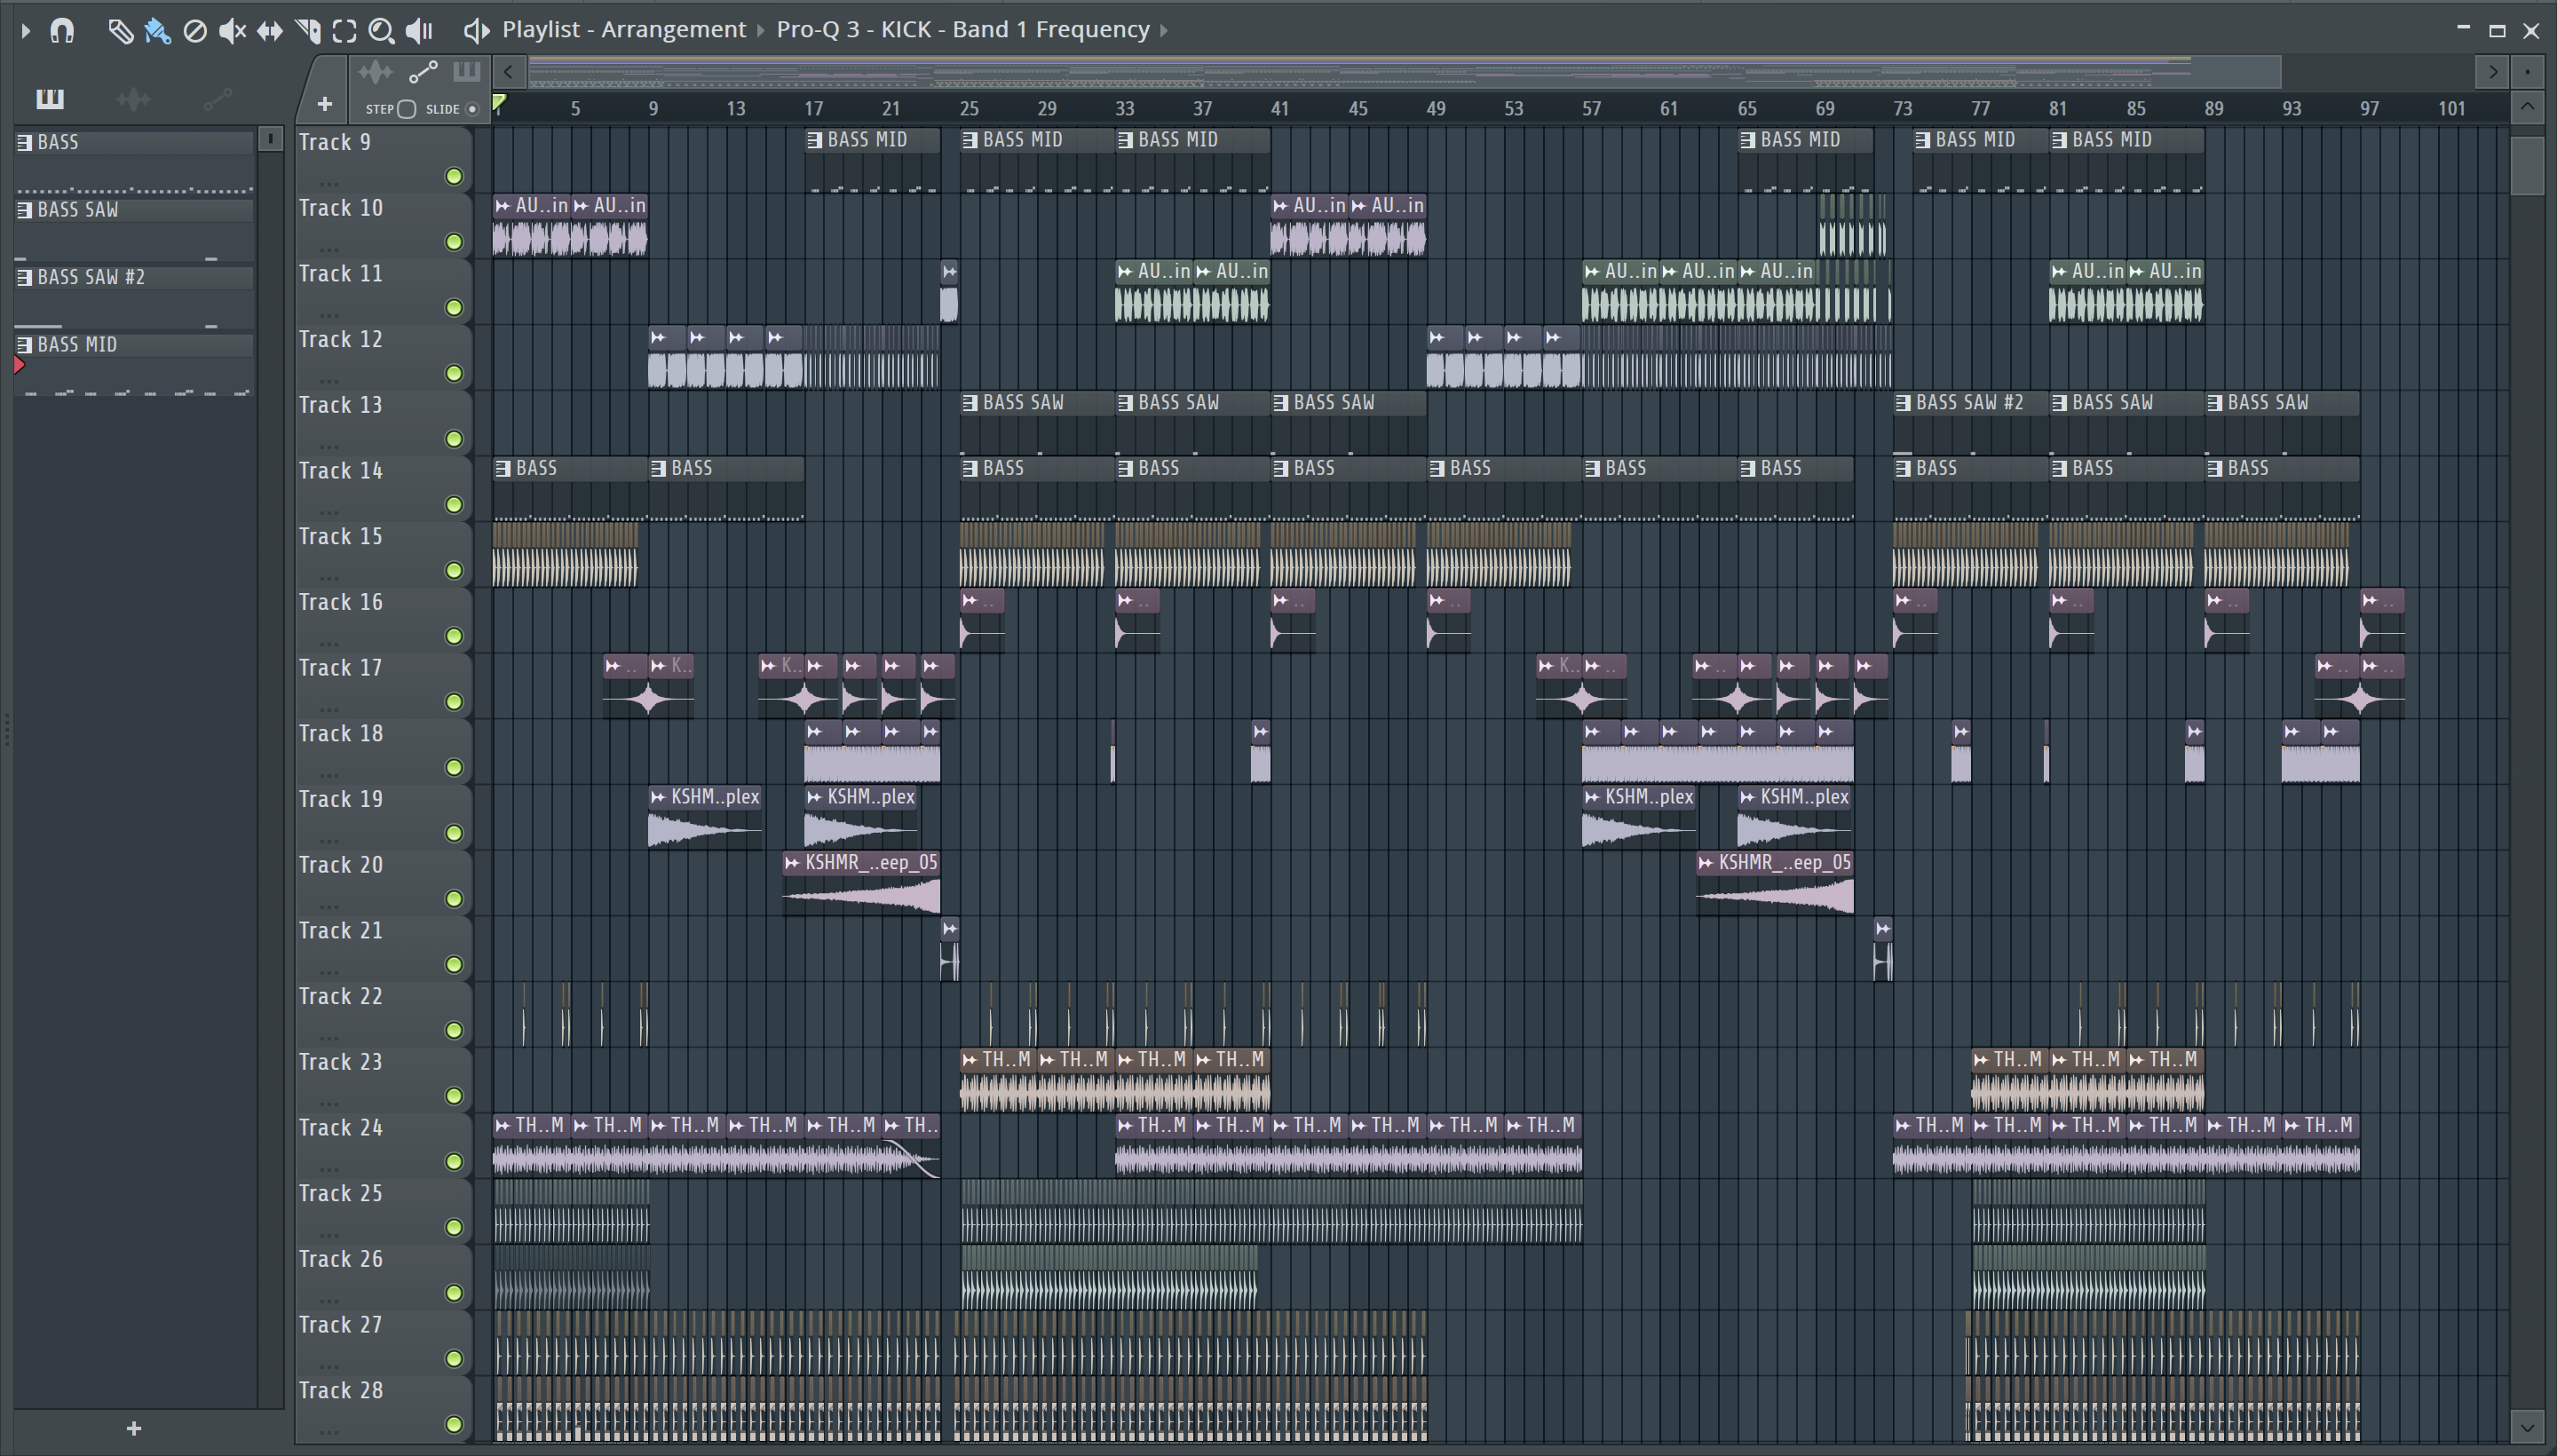Click bar 57 on the timeline ruler
Image resolution: width=2557 pixels, height=1456 pixels.
pos(1591,109)
